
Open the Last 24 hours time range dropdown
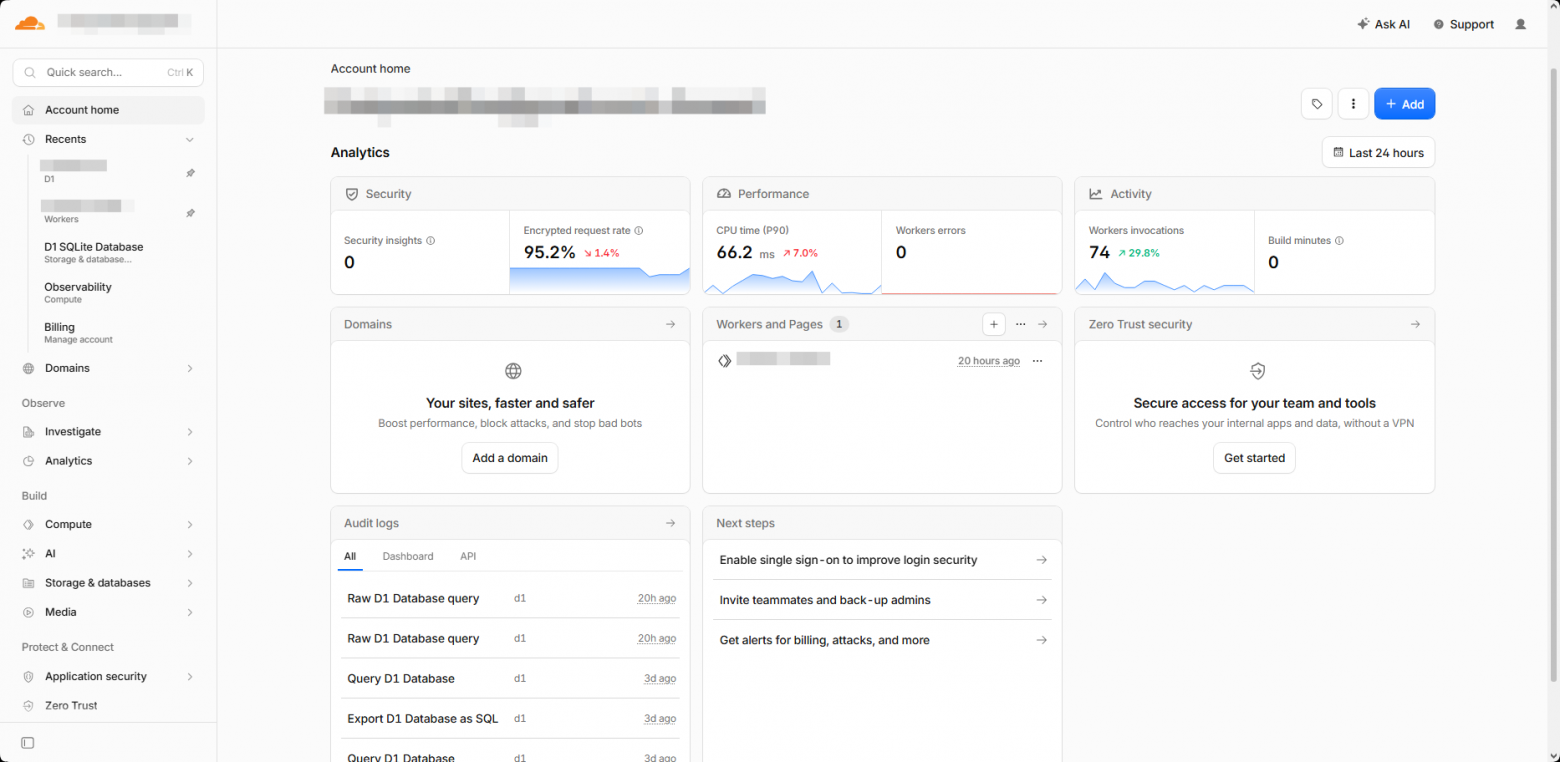[1378, 153]
